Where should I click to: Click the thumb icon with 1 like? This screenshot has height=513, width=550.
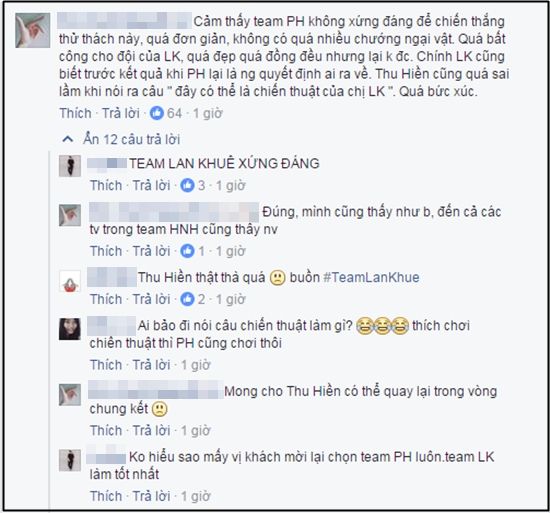[187, 251]
